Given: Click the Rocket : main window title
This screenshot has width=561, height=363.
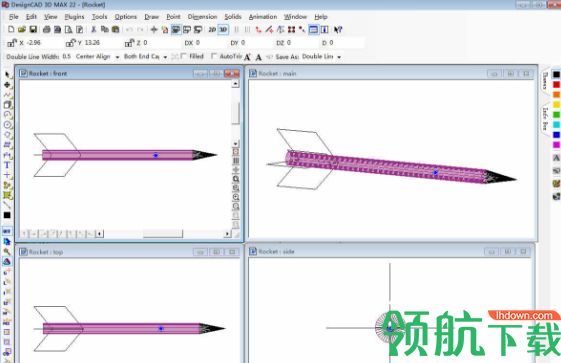Looking at the screenshot, I should 277,73.
